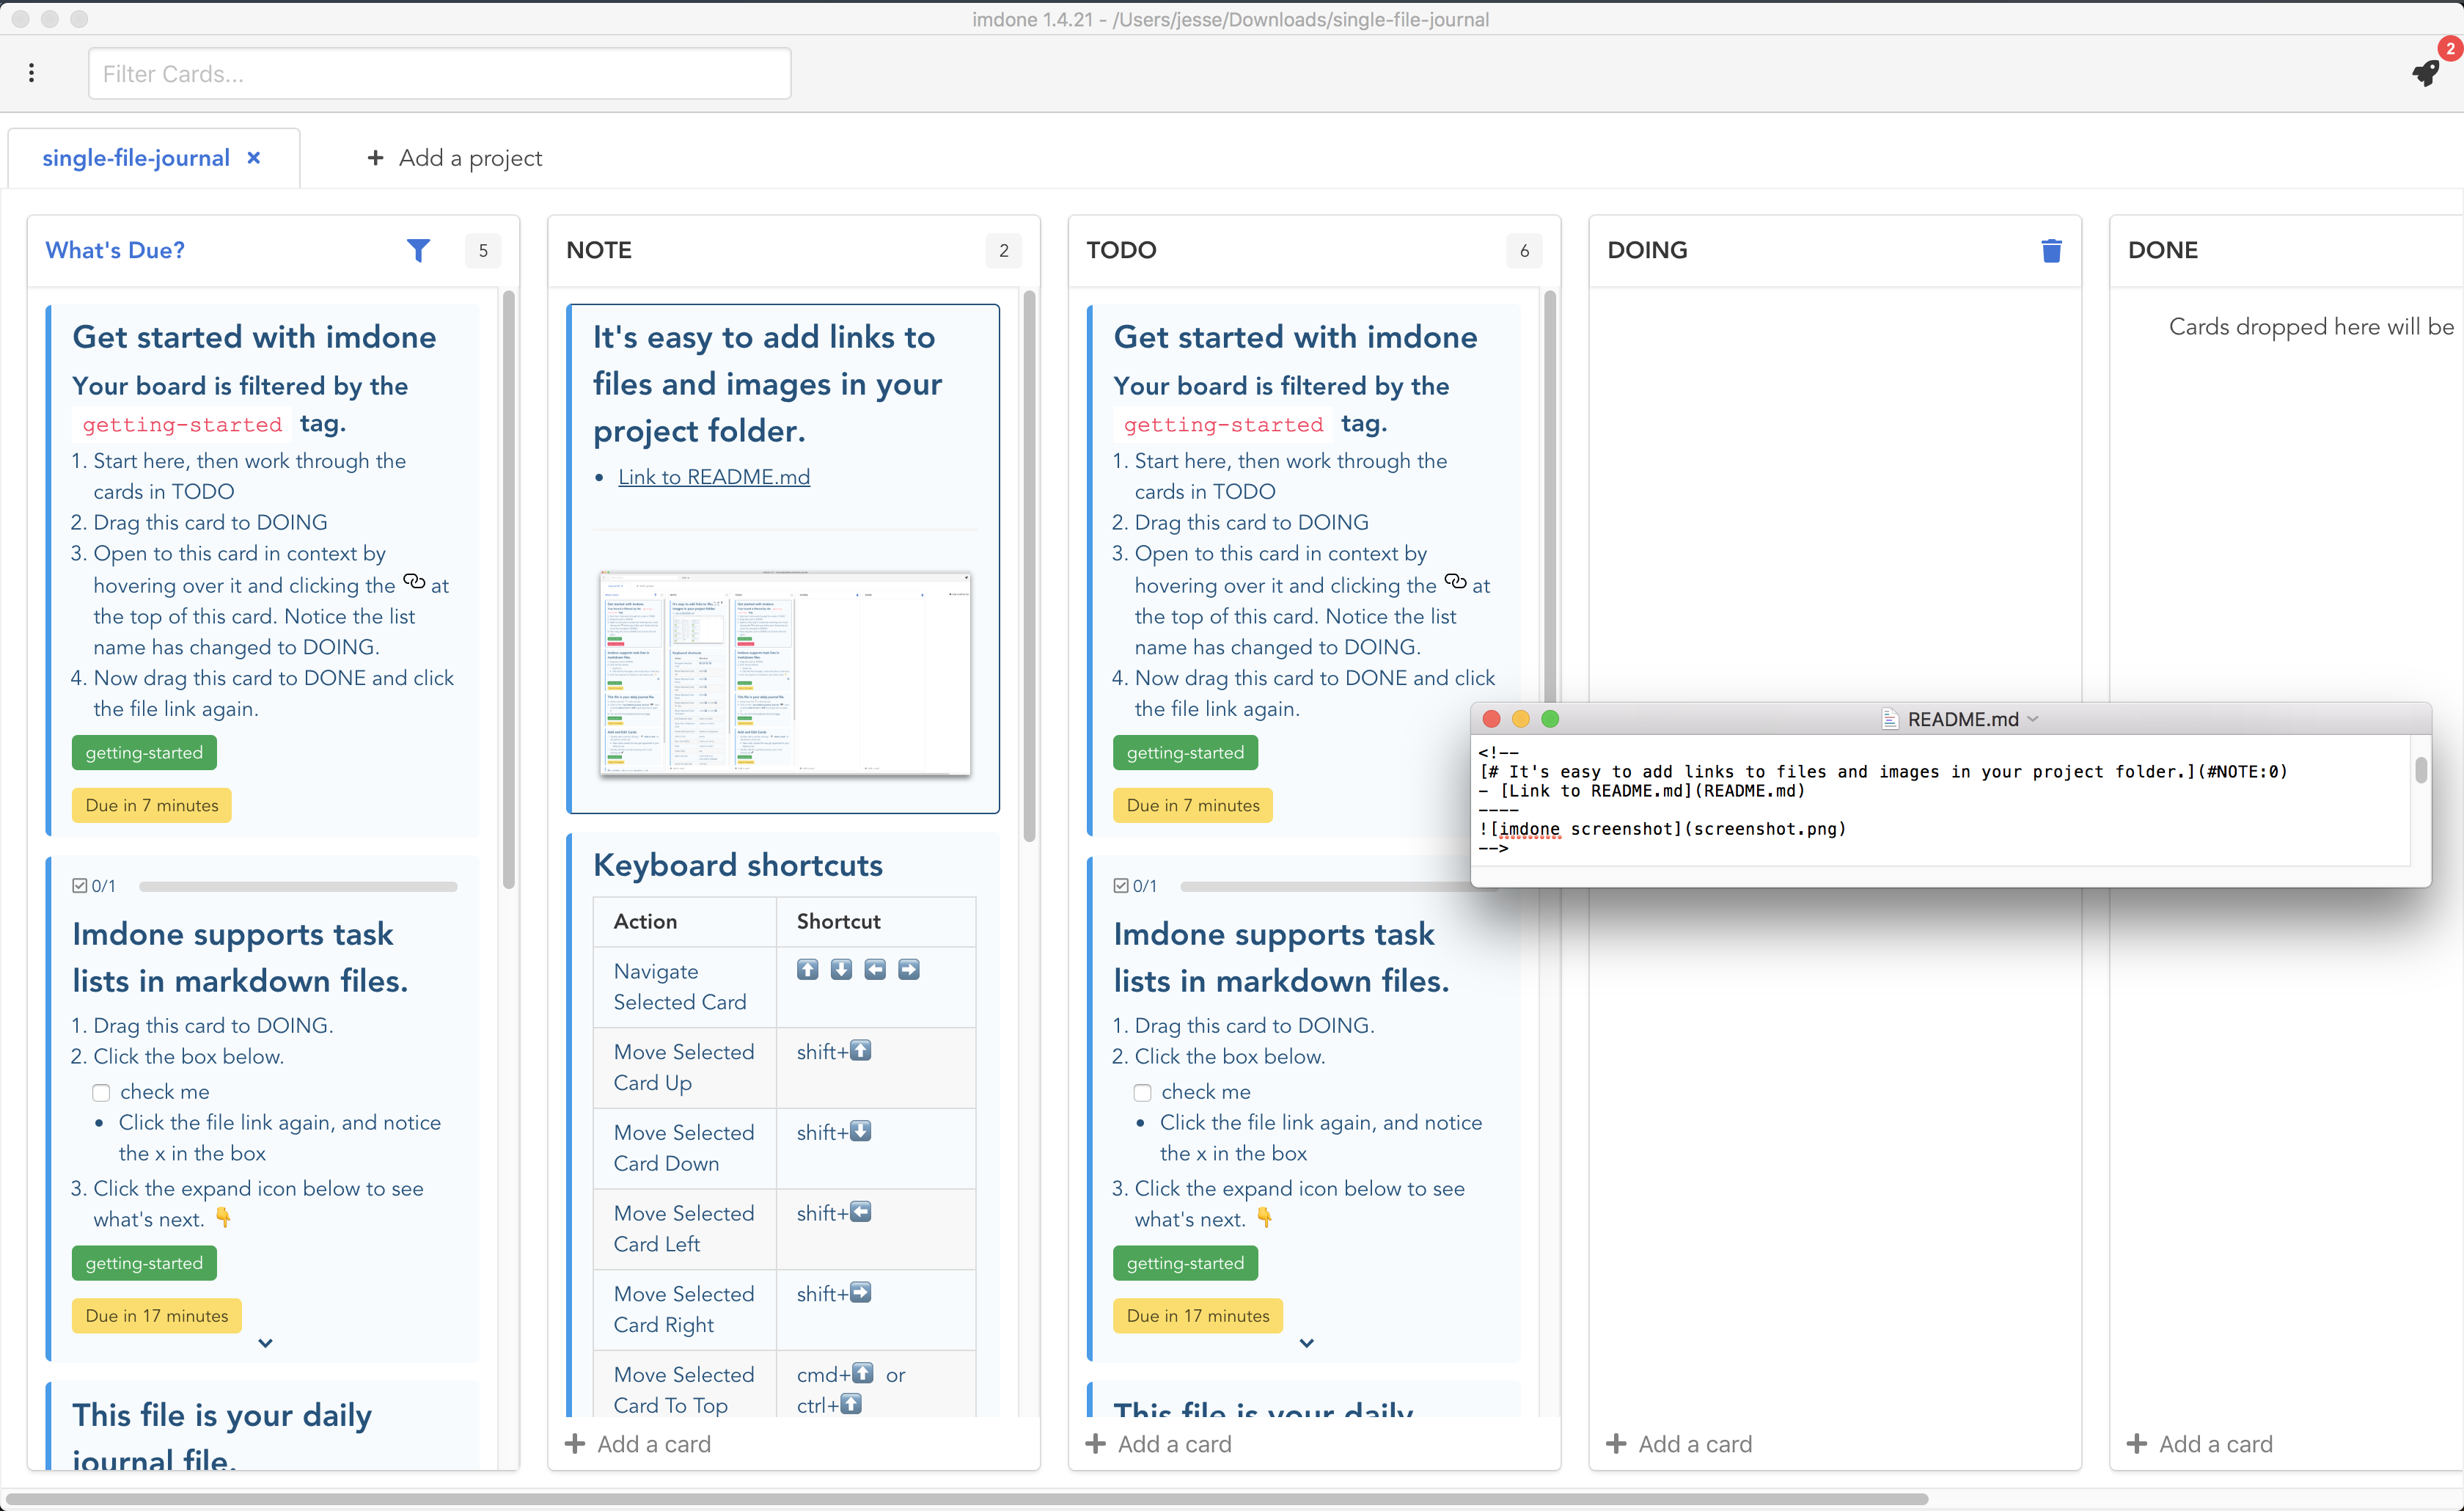Select the single-file-journal project tab

point(137,157)
